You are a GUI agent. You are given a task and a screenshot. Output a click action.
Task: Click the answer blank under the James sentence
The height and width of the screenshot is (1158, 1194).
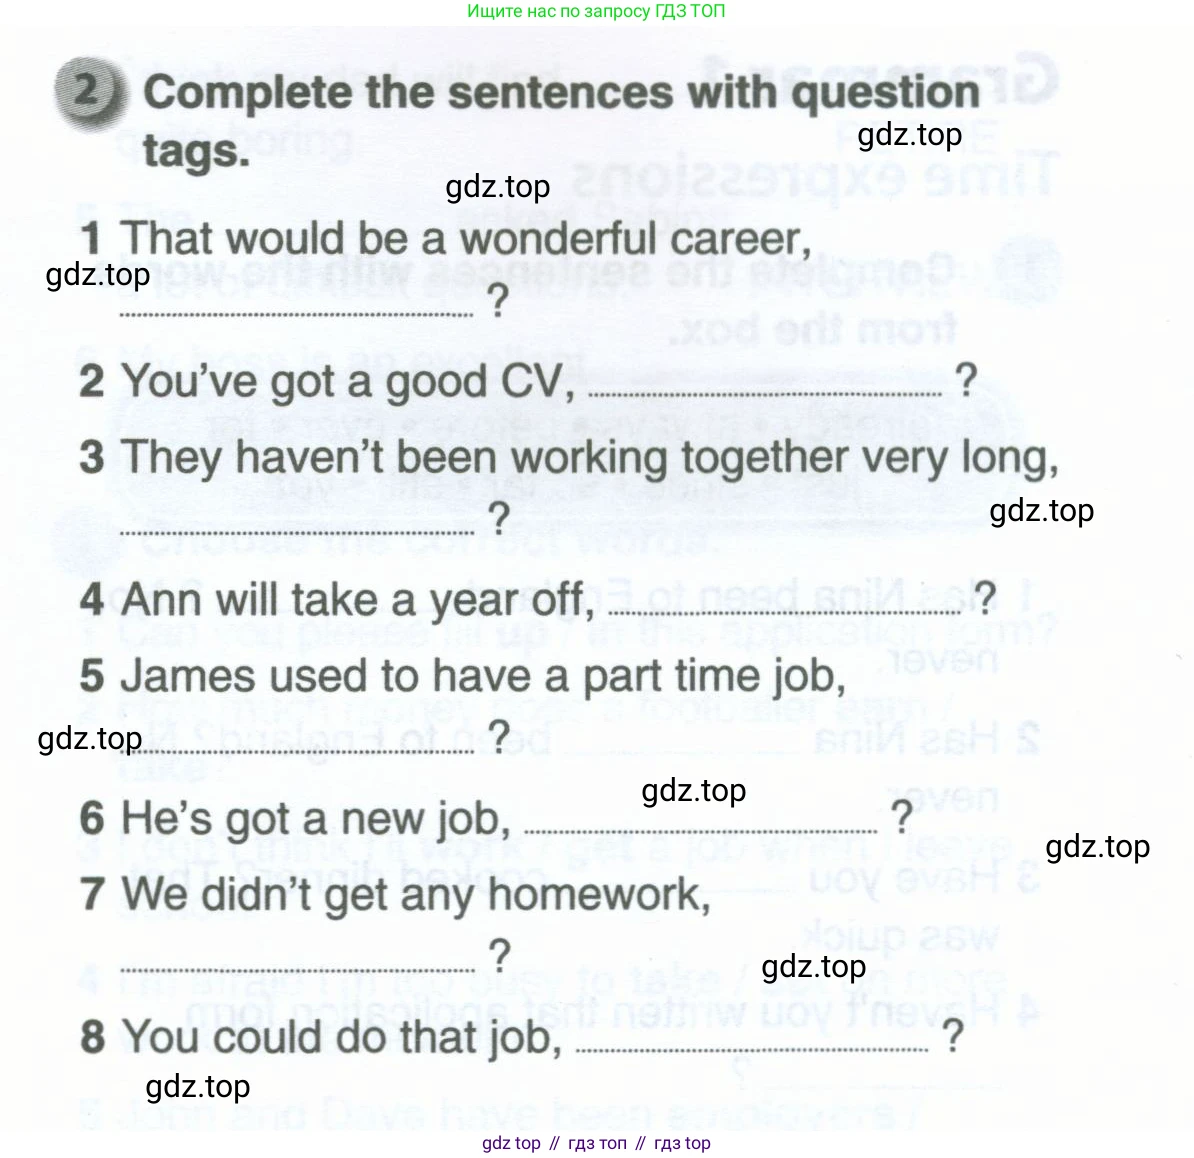click(x=296, y=749)
